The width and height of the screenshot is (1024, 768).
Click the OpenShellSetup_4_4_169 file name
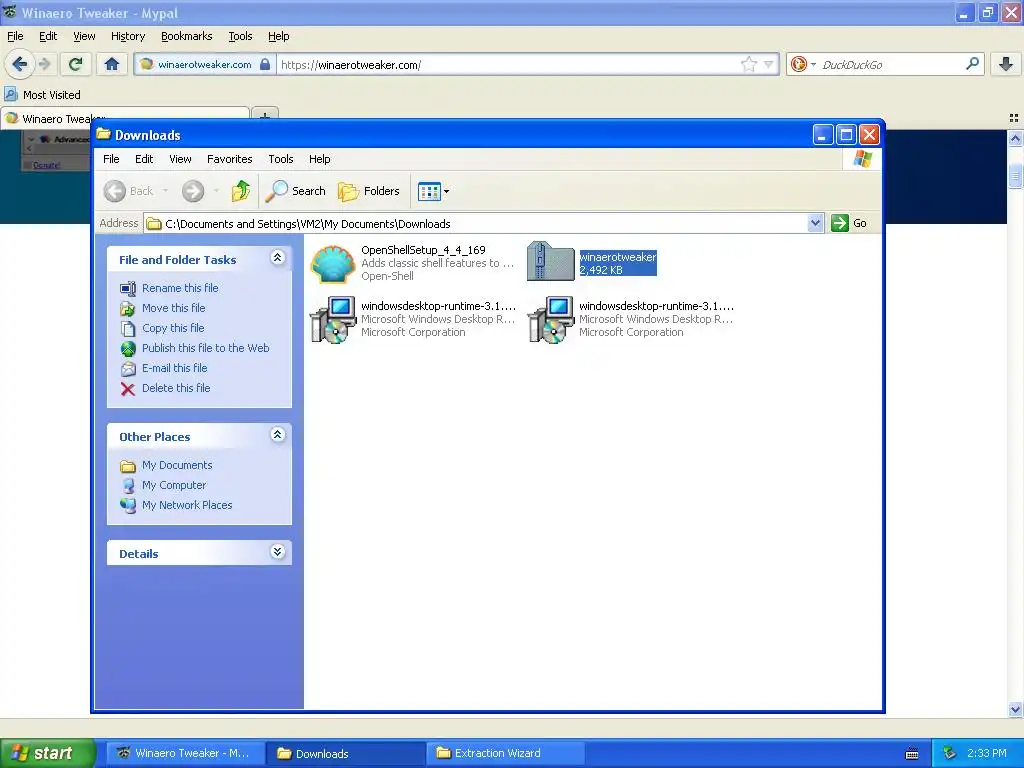423,250
